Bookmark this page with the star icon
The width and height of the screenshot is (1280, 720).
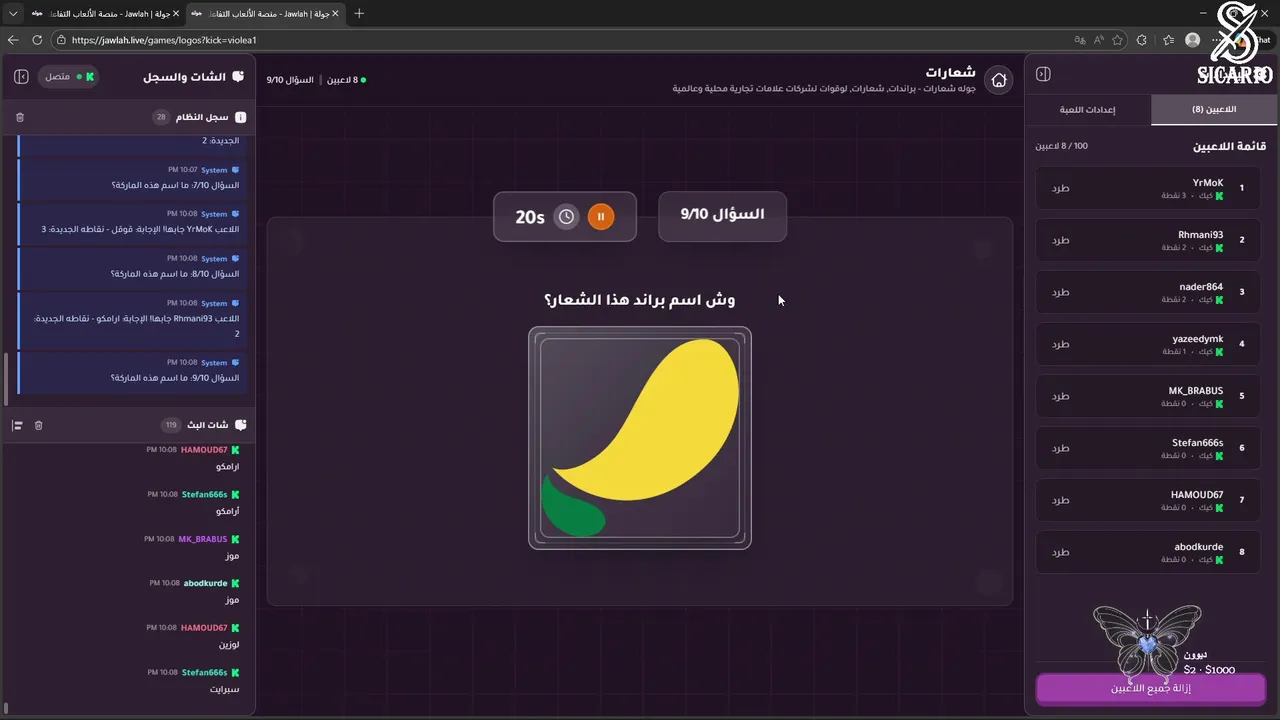1117,40
